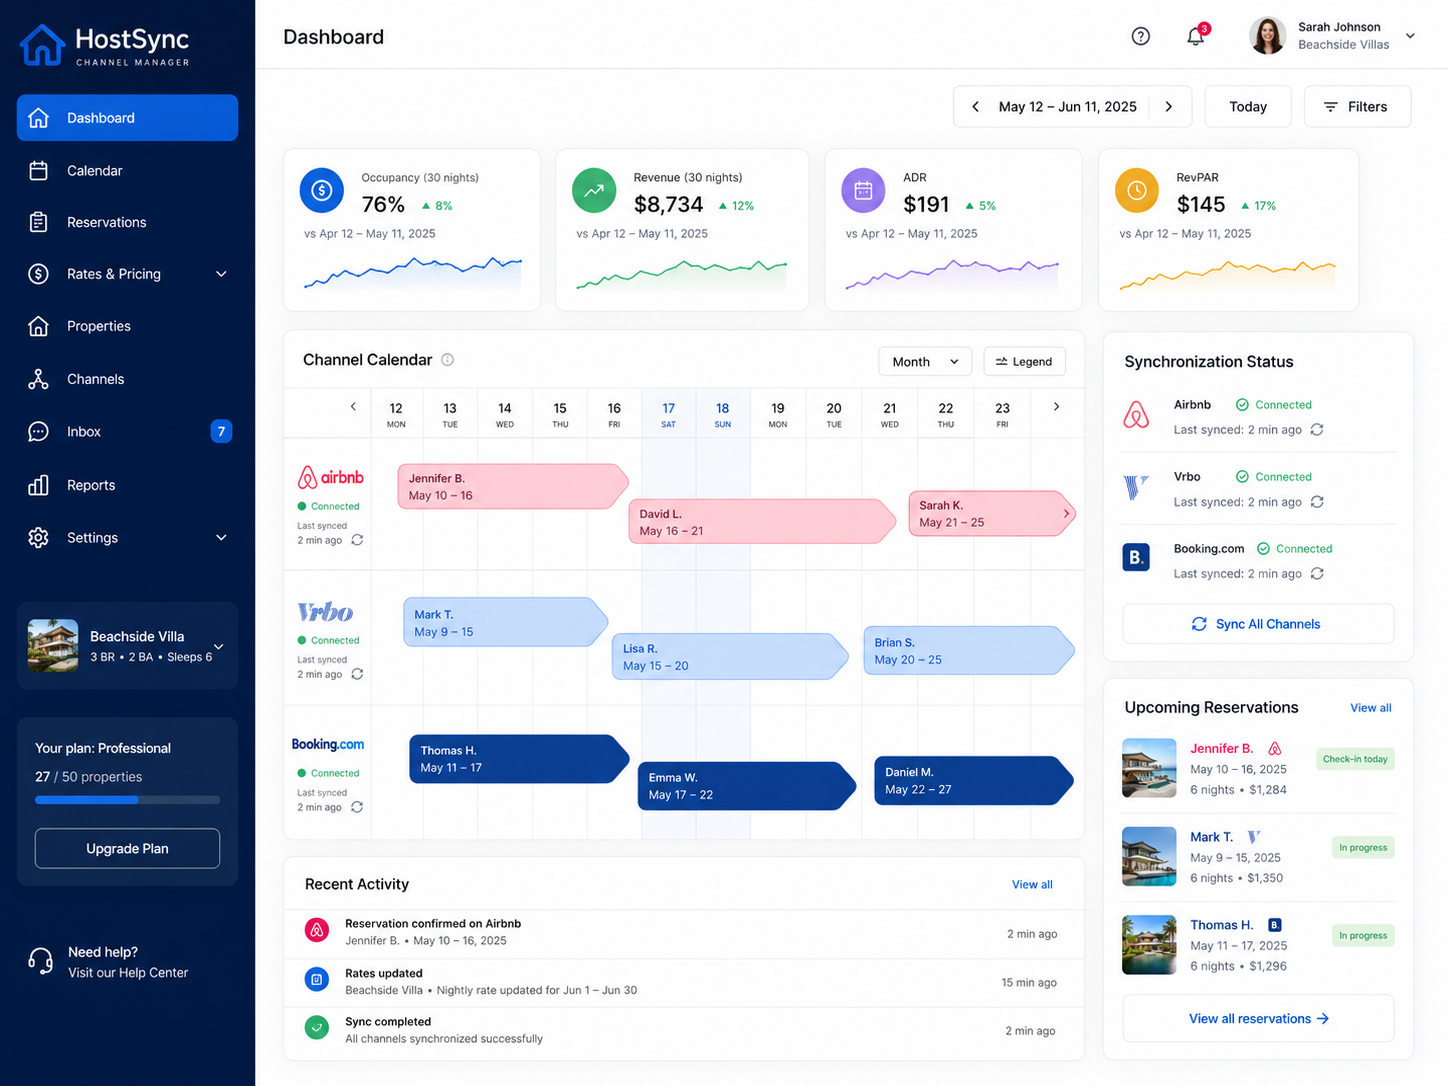This screenshot has width=1448, height=1086.
Task: Refresh Airbnb sync in Synchronization Status
Action: (x=1317, y=430)
